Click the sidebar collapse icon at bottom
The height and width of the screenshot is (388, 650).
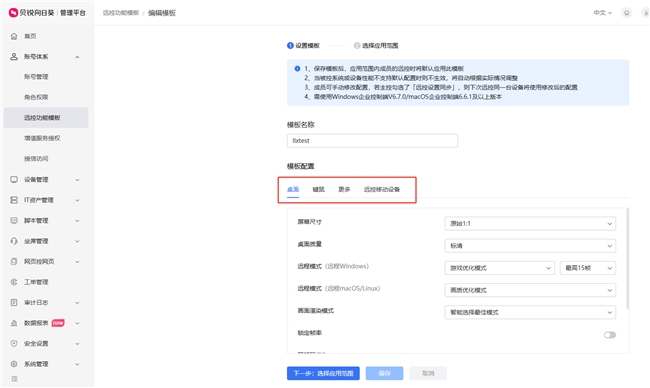click(14, 379)
